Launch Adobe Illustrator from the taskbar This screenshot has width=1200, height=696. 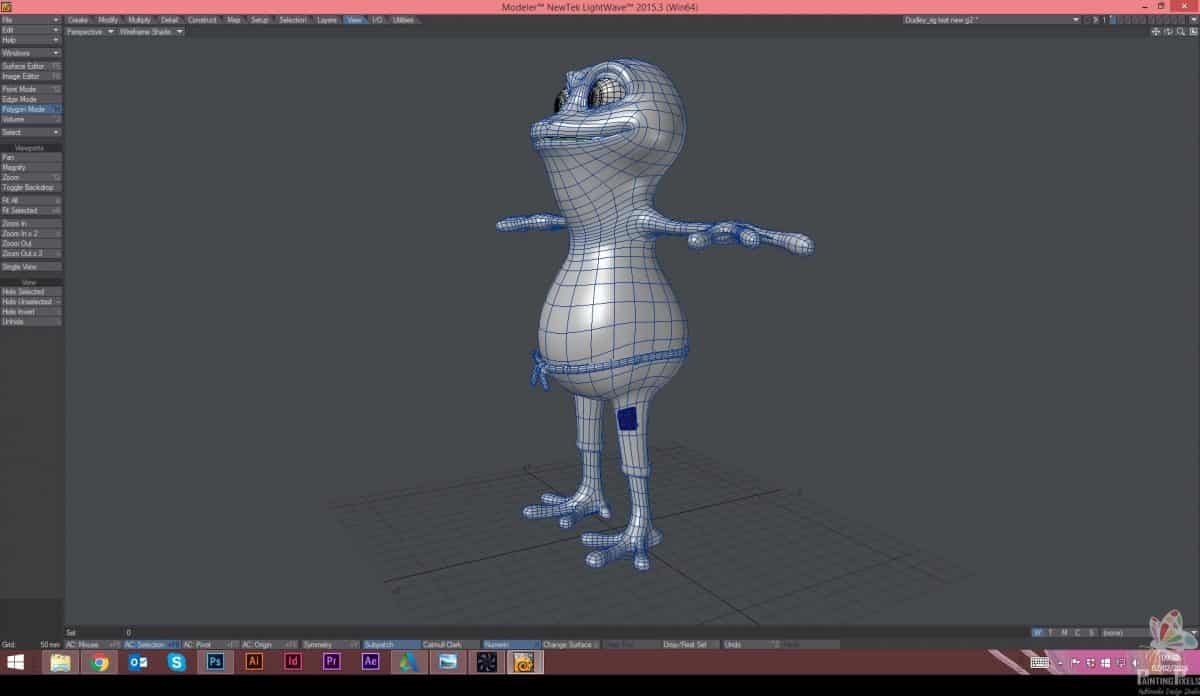tap(254, 662)
